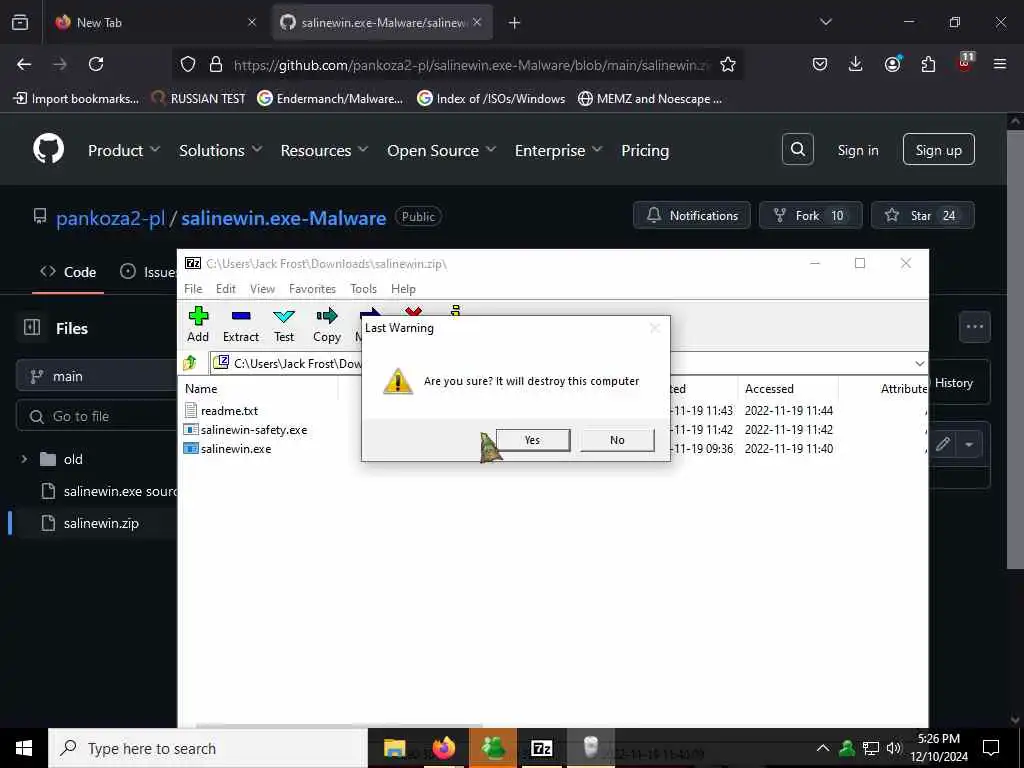Switch to the New Tab browser tab
The image size is (1024, 768).
point(157,22)
